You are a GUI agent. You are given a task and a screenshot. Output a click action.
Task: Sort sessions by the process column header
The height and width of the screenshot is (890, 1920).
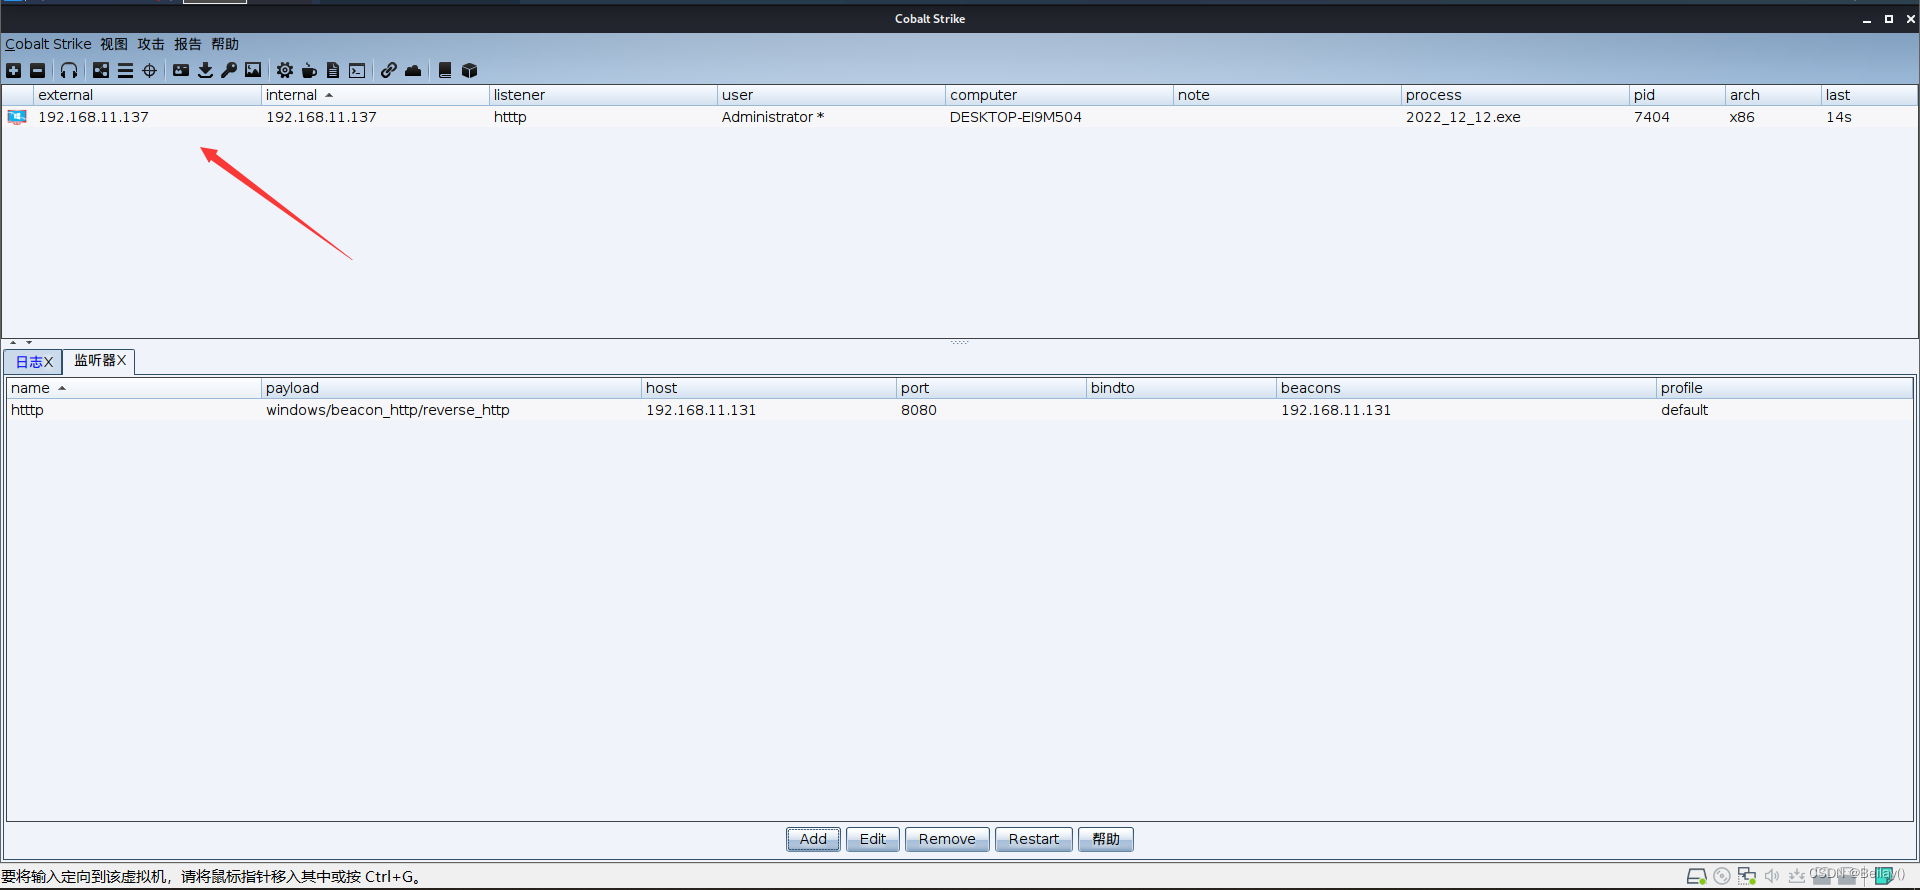(1515, 95)
